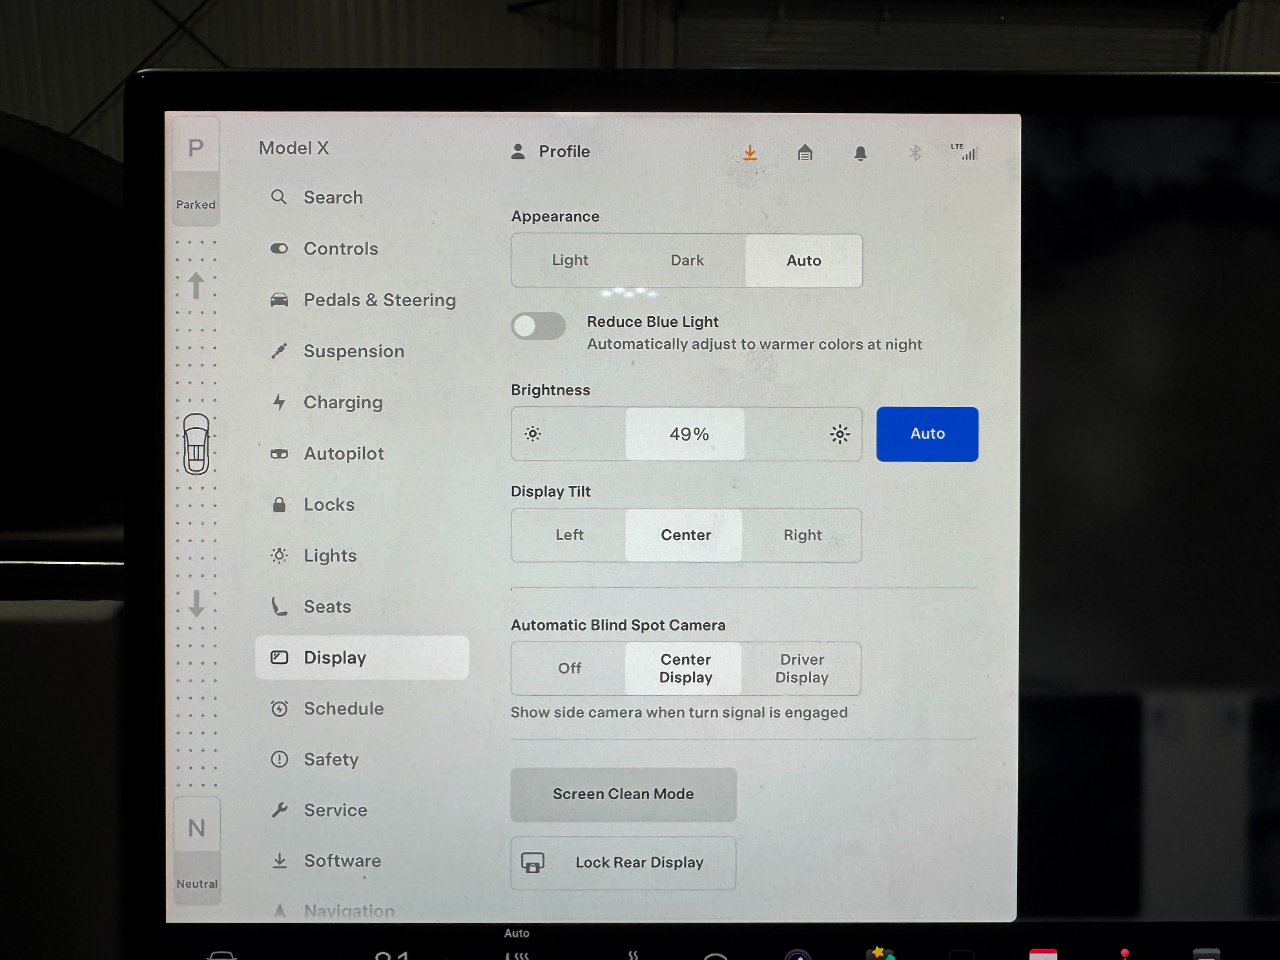The height and width of the screenshot is (960, 1280).
Task: Decrease brightness with small sun icon
Action: (533, 434)
